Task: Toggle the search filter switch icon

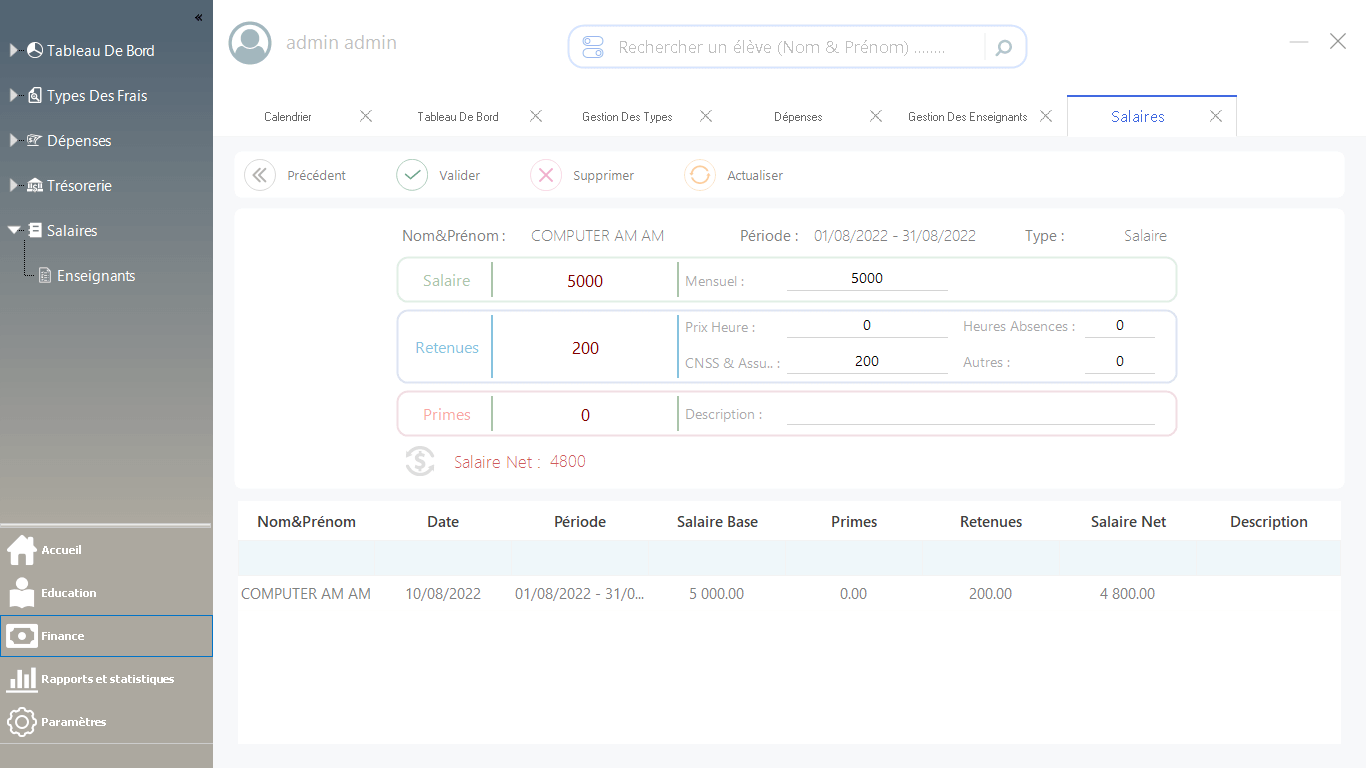Action: pyautogui.click(x=593, y=47)
